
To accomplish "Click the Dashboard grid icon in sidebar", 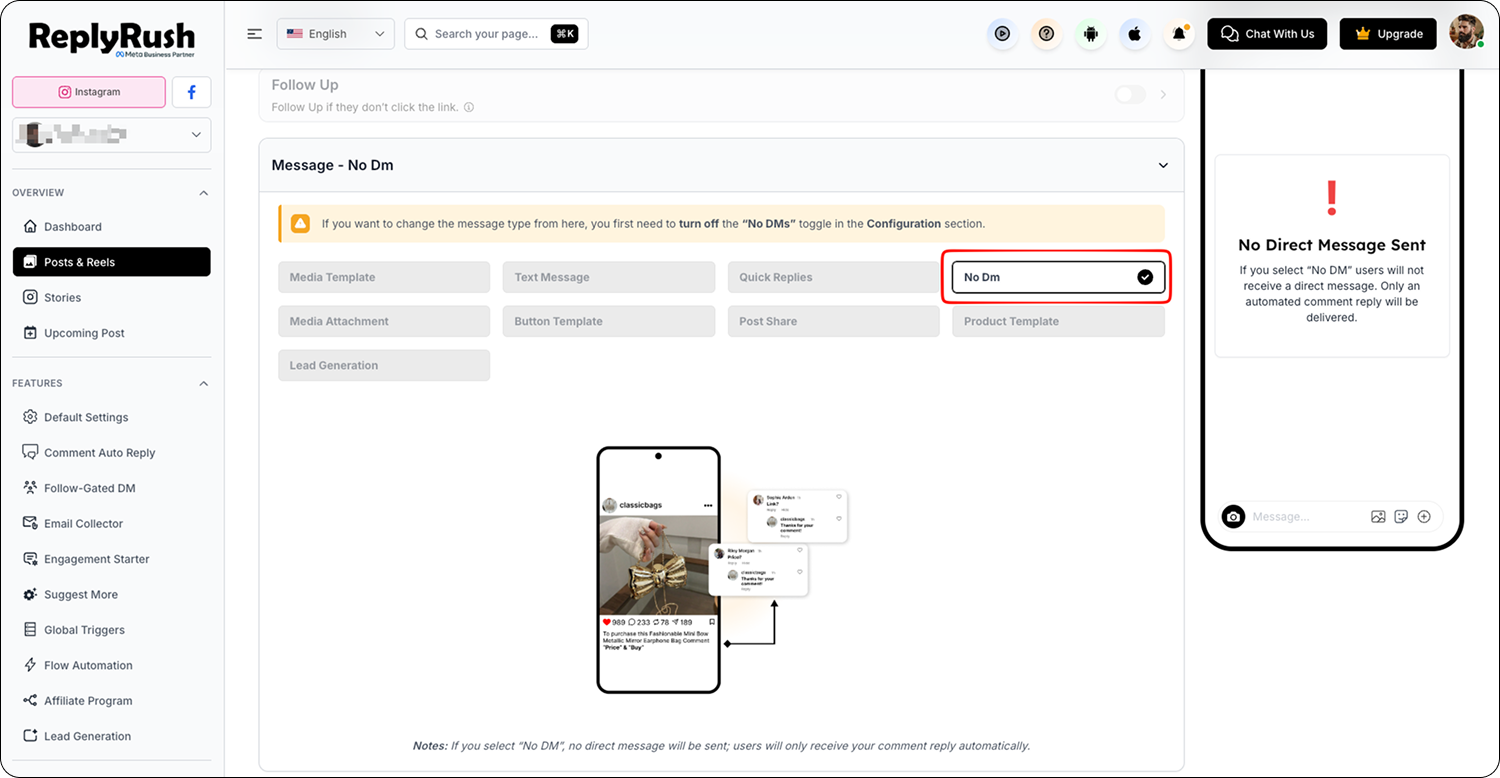I will click(x=29, y=226).
